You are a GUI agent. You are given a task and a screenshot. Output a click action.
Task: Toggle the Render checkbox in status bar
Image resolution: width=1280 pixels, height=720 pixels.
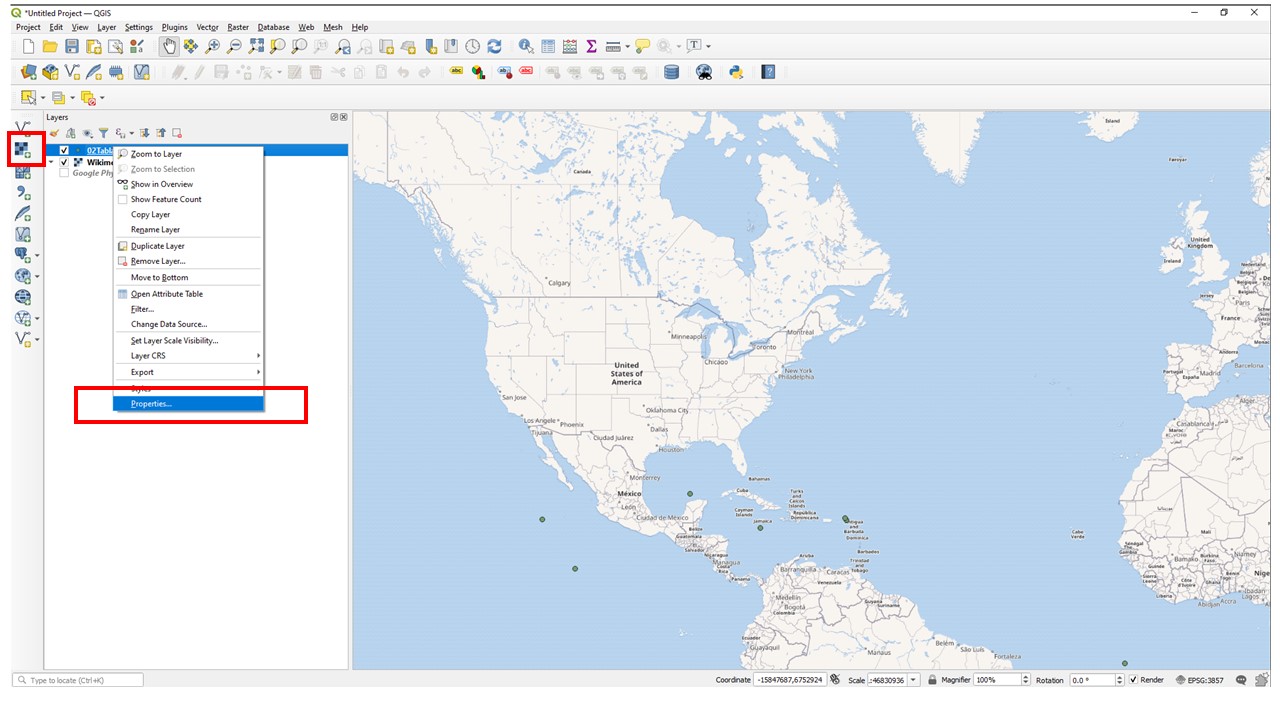pos(1133,680)
